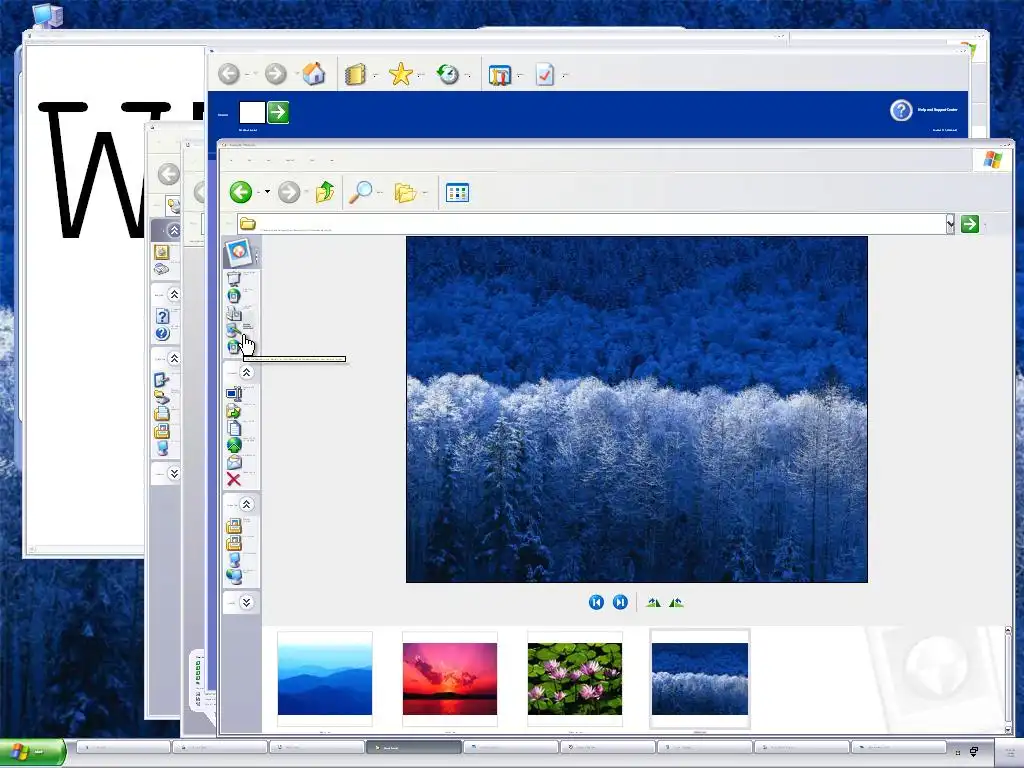Rotate the picture clockwise
This screenshot has height=768, width=1024.
coord(653,602)
